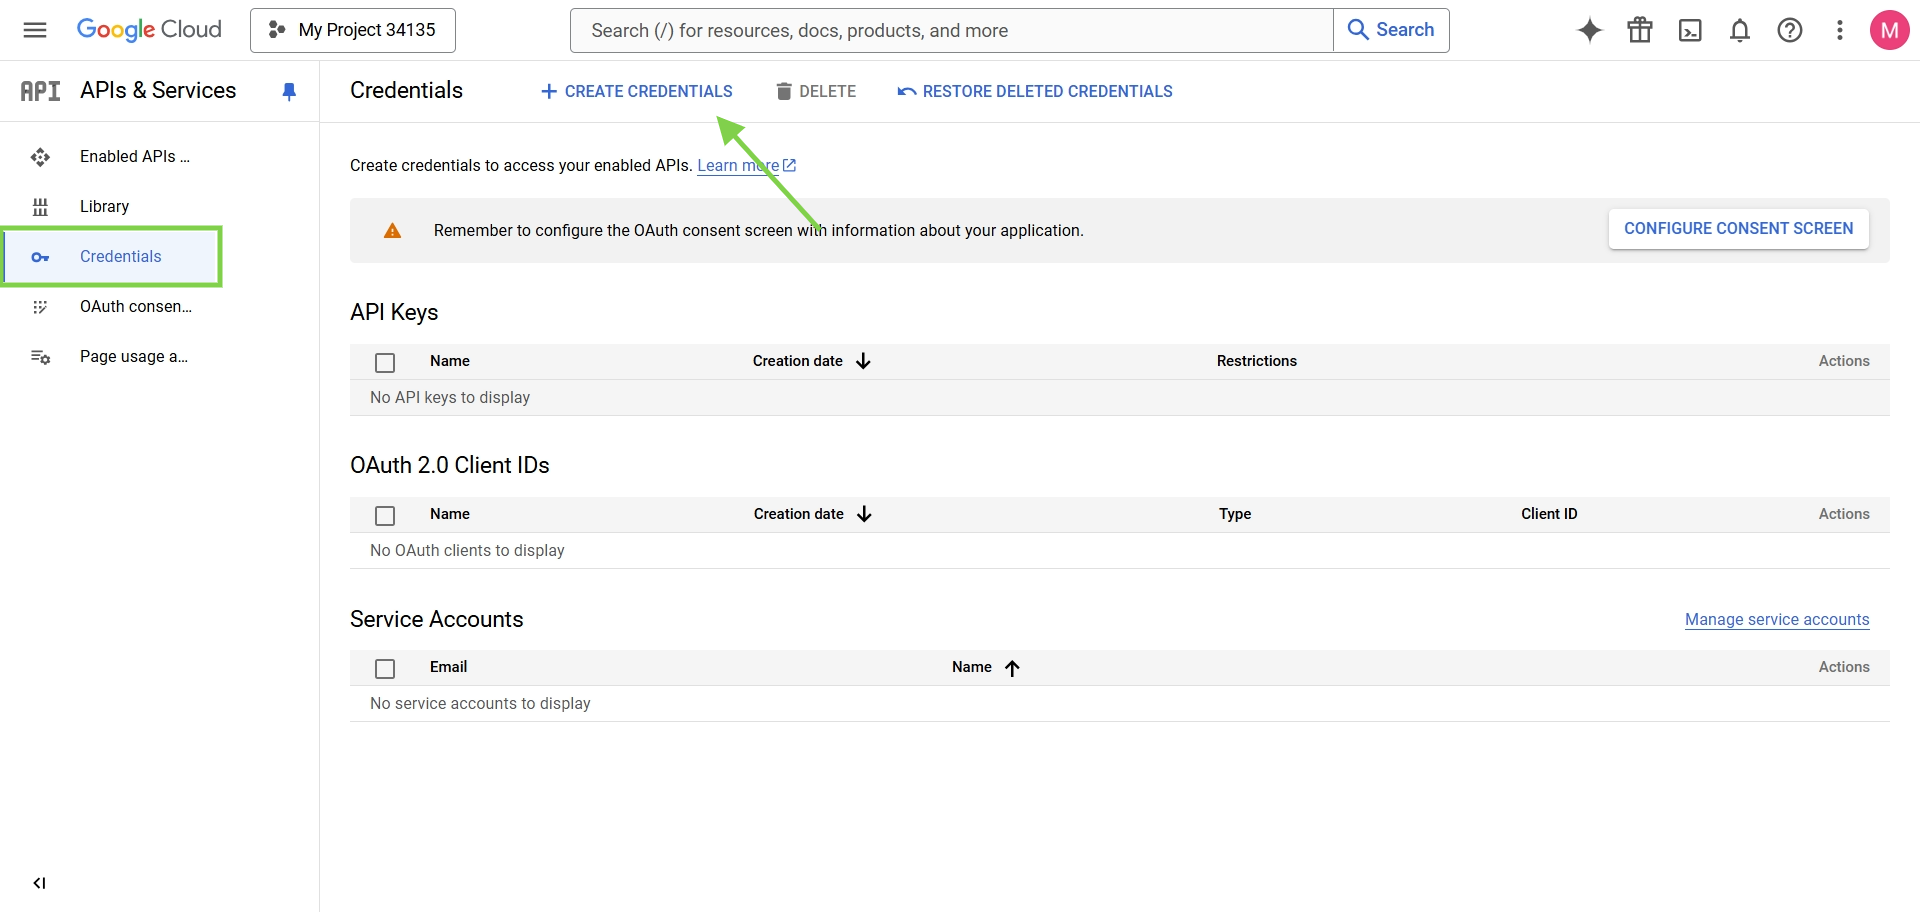Click the OAuth clients Name column header
1920x912 pixels.
[x=450, y=514]
